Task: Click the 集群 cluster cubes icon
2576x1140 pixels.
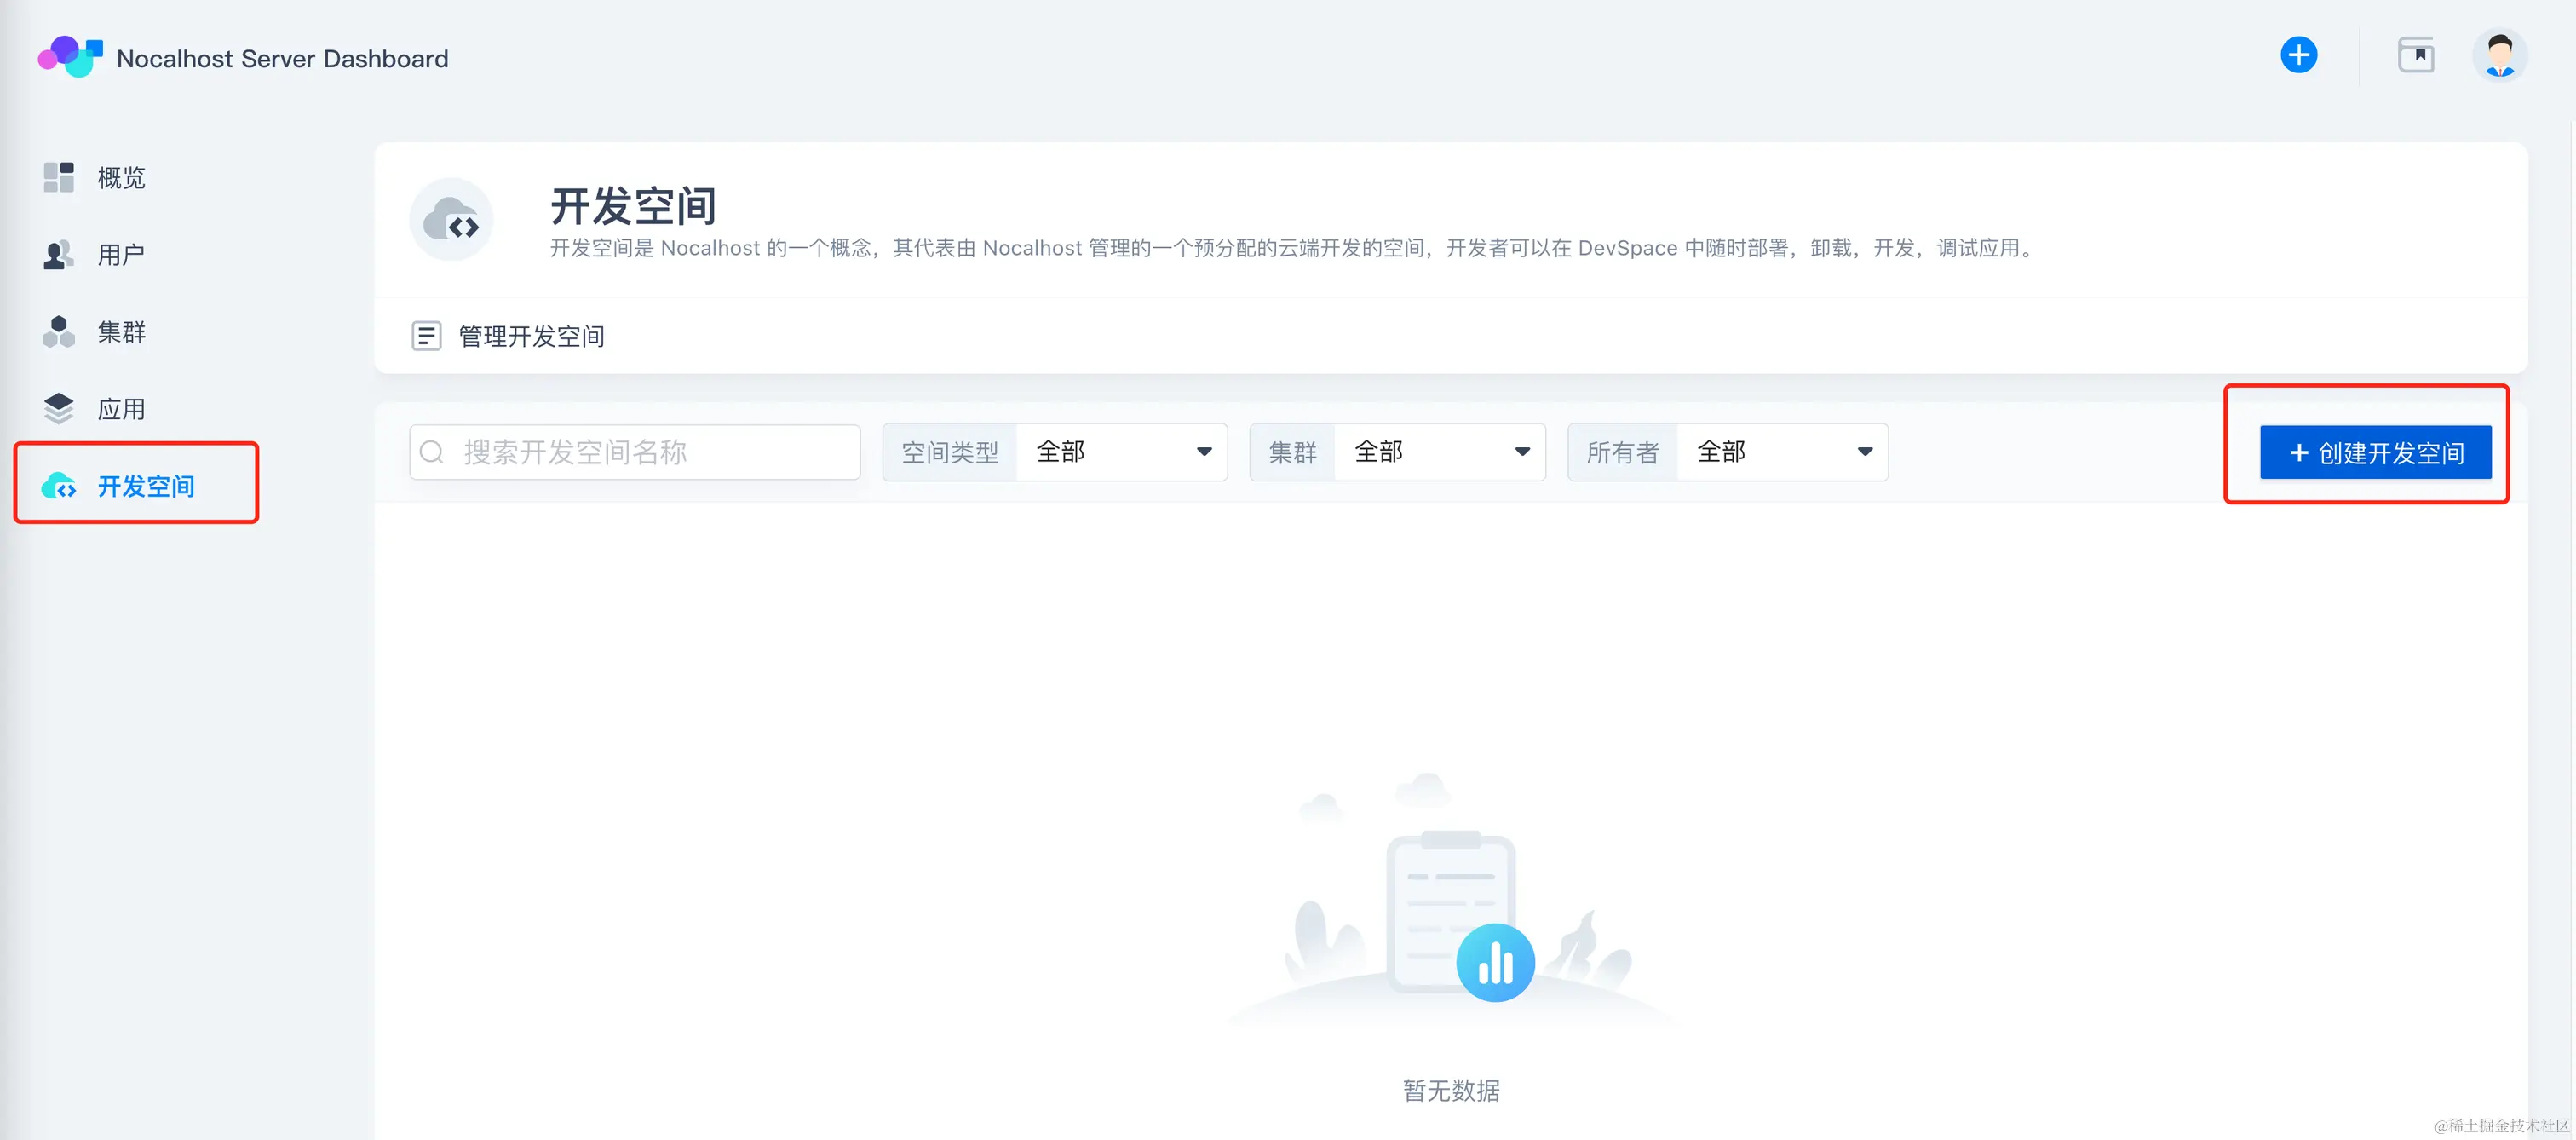Action: [59, 332]
